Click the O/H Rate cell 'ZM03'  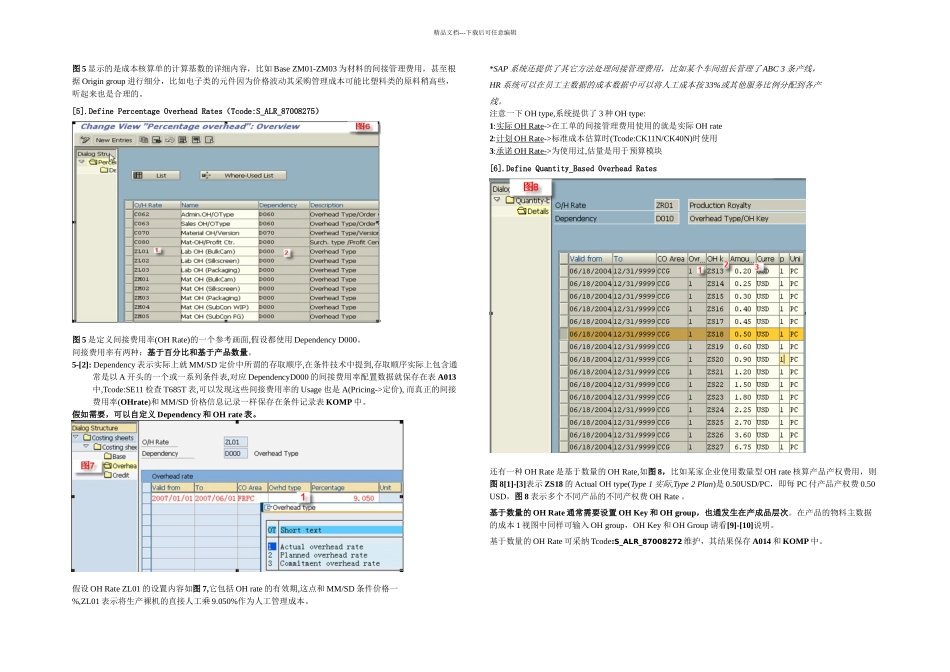156,298
